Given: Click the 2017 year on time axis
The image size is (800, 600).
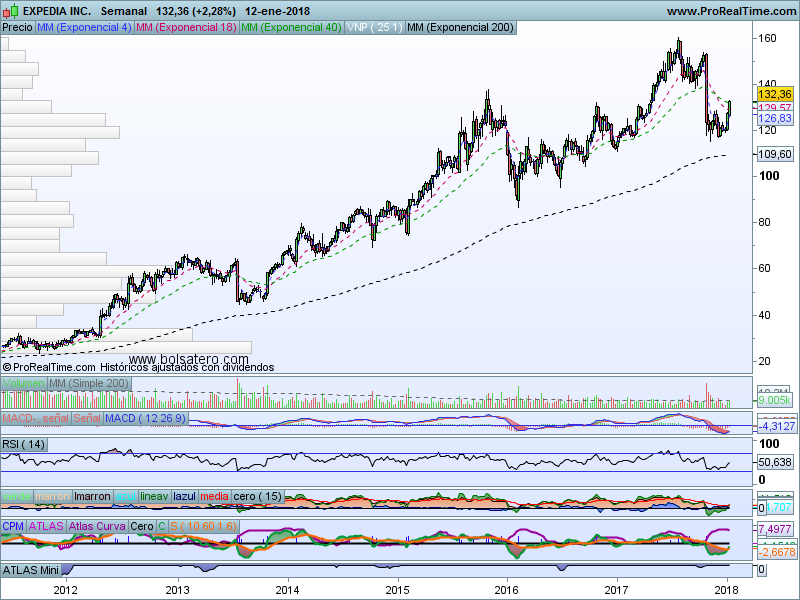Looking at the screenshot, I should click(x=617, y=590).
